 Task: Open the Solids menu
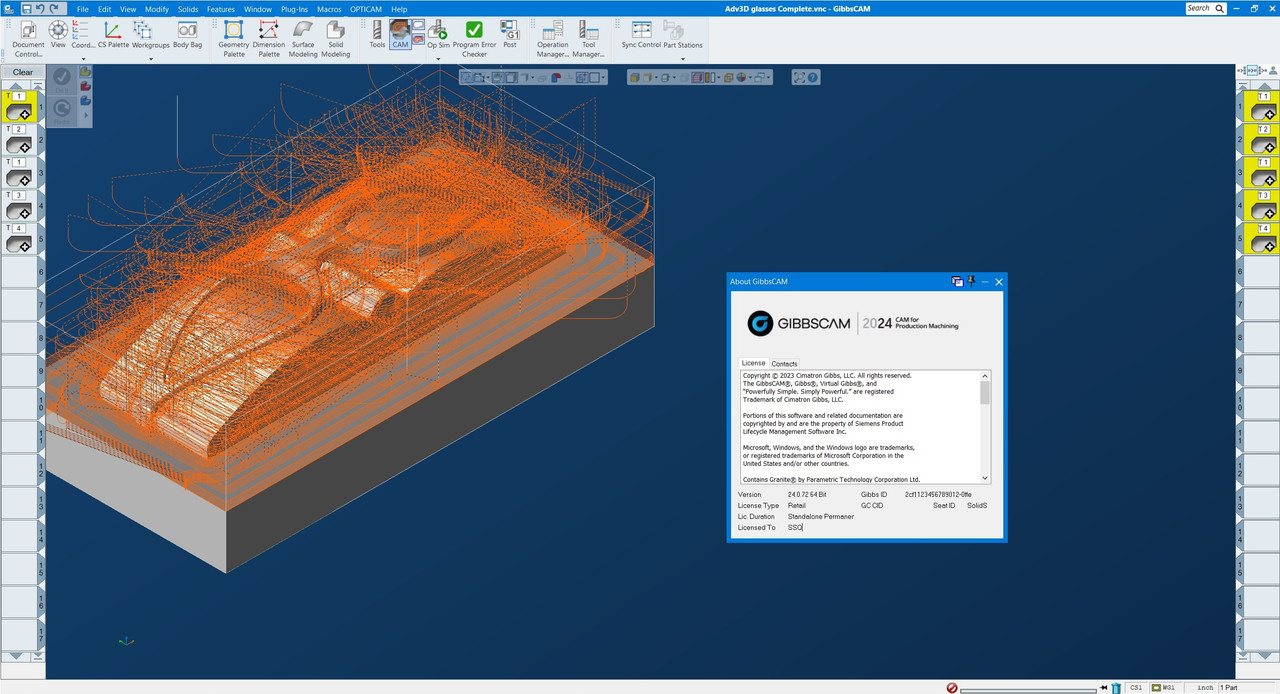(x=188, y=9)
